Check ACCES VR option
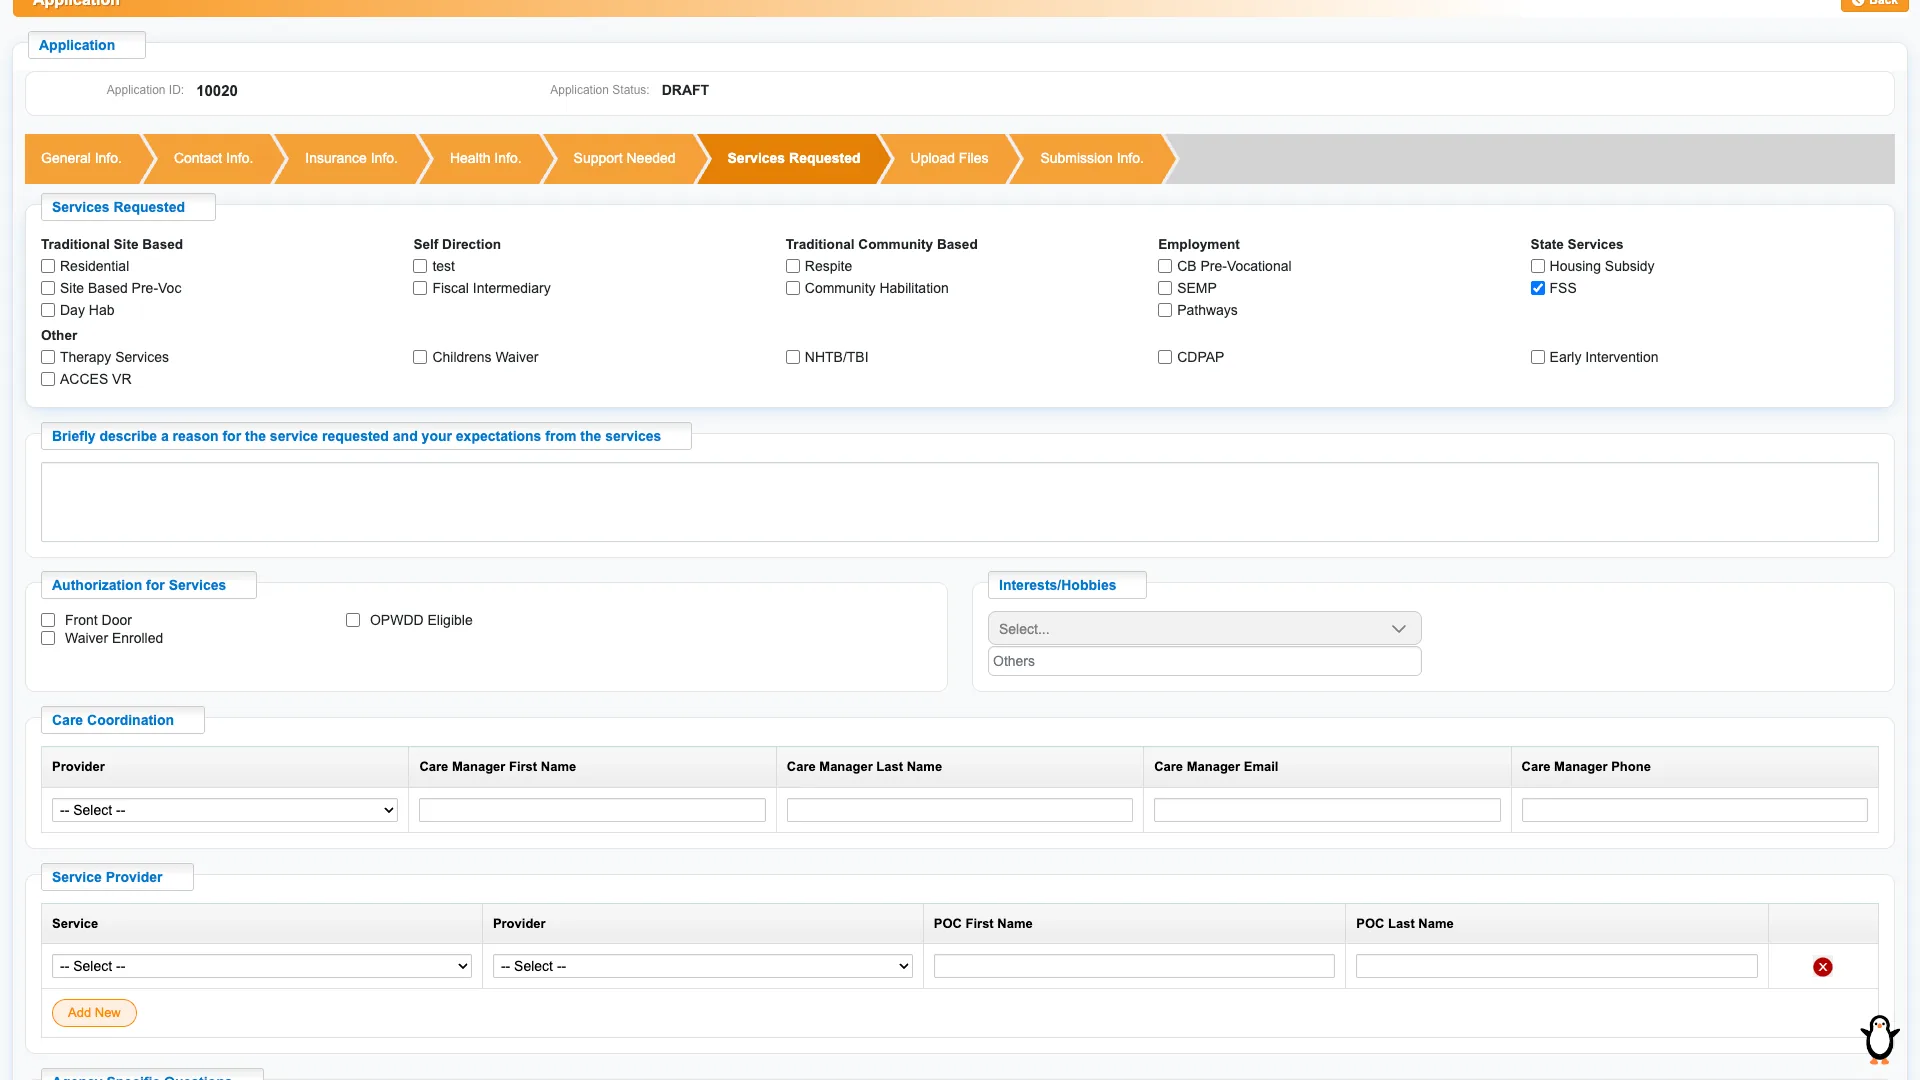The width and height of the screenshot is (1920, 1080). (48, 379)
